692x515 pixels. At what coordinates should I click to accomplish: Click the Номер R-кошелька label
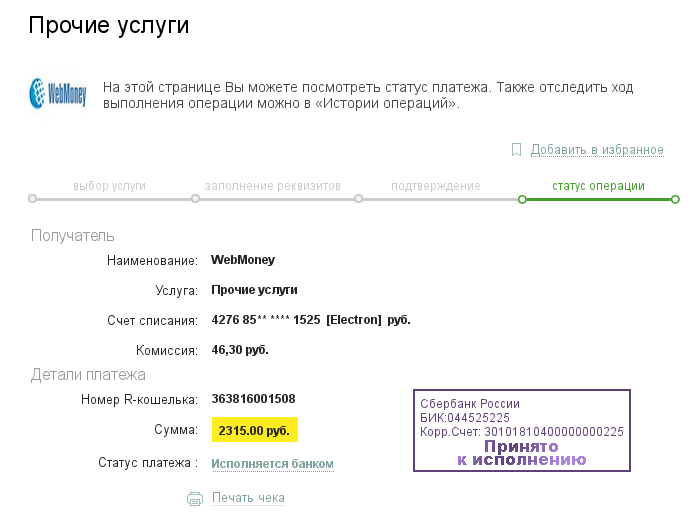[x=139, y=400]
